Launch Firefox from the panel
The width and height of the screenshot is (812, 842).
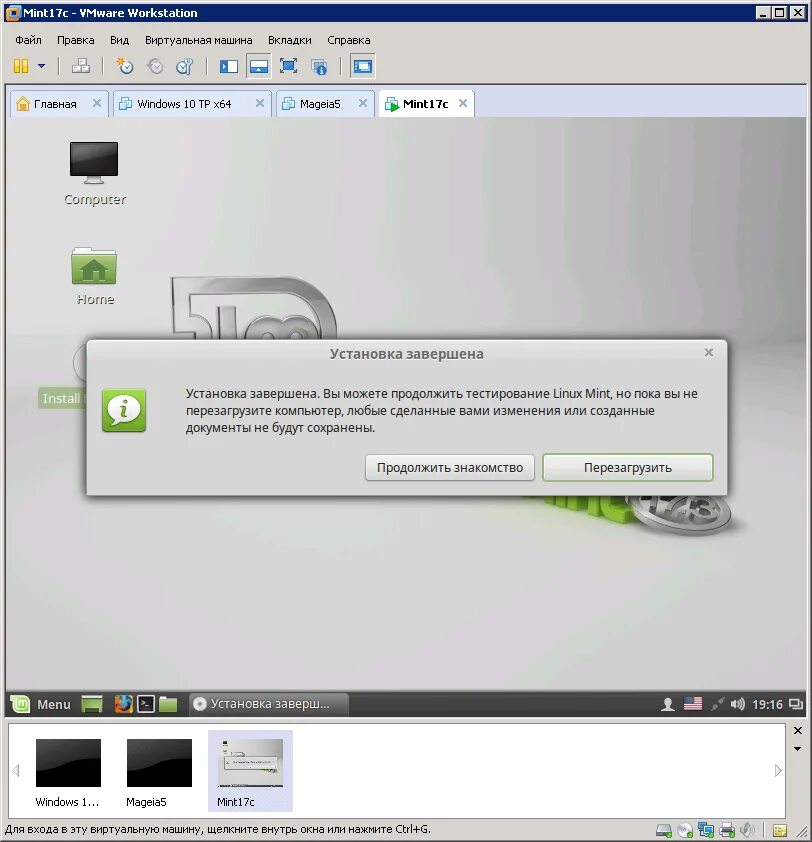click(x=124, y=704)
